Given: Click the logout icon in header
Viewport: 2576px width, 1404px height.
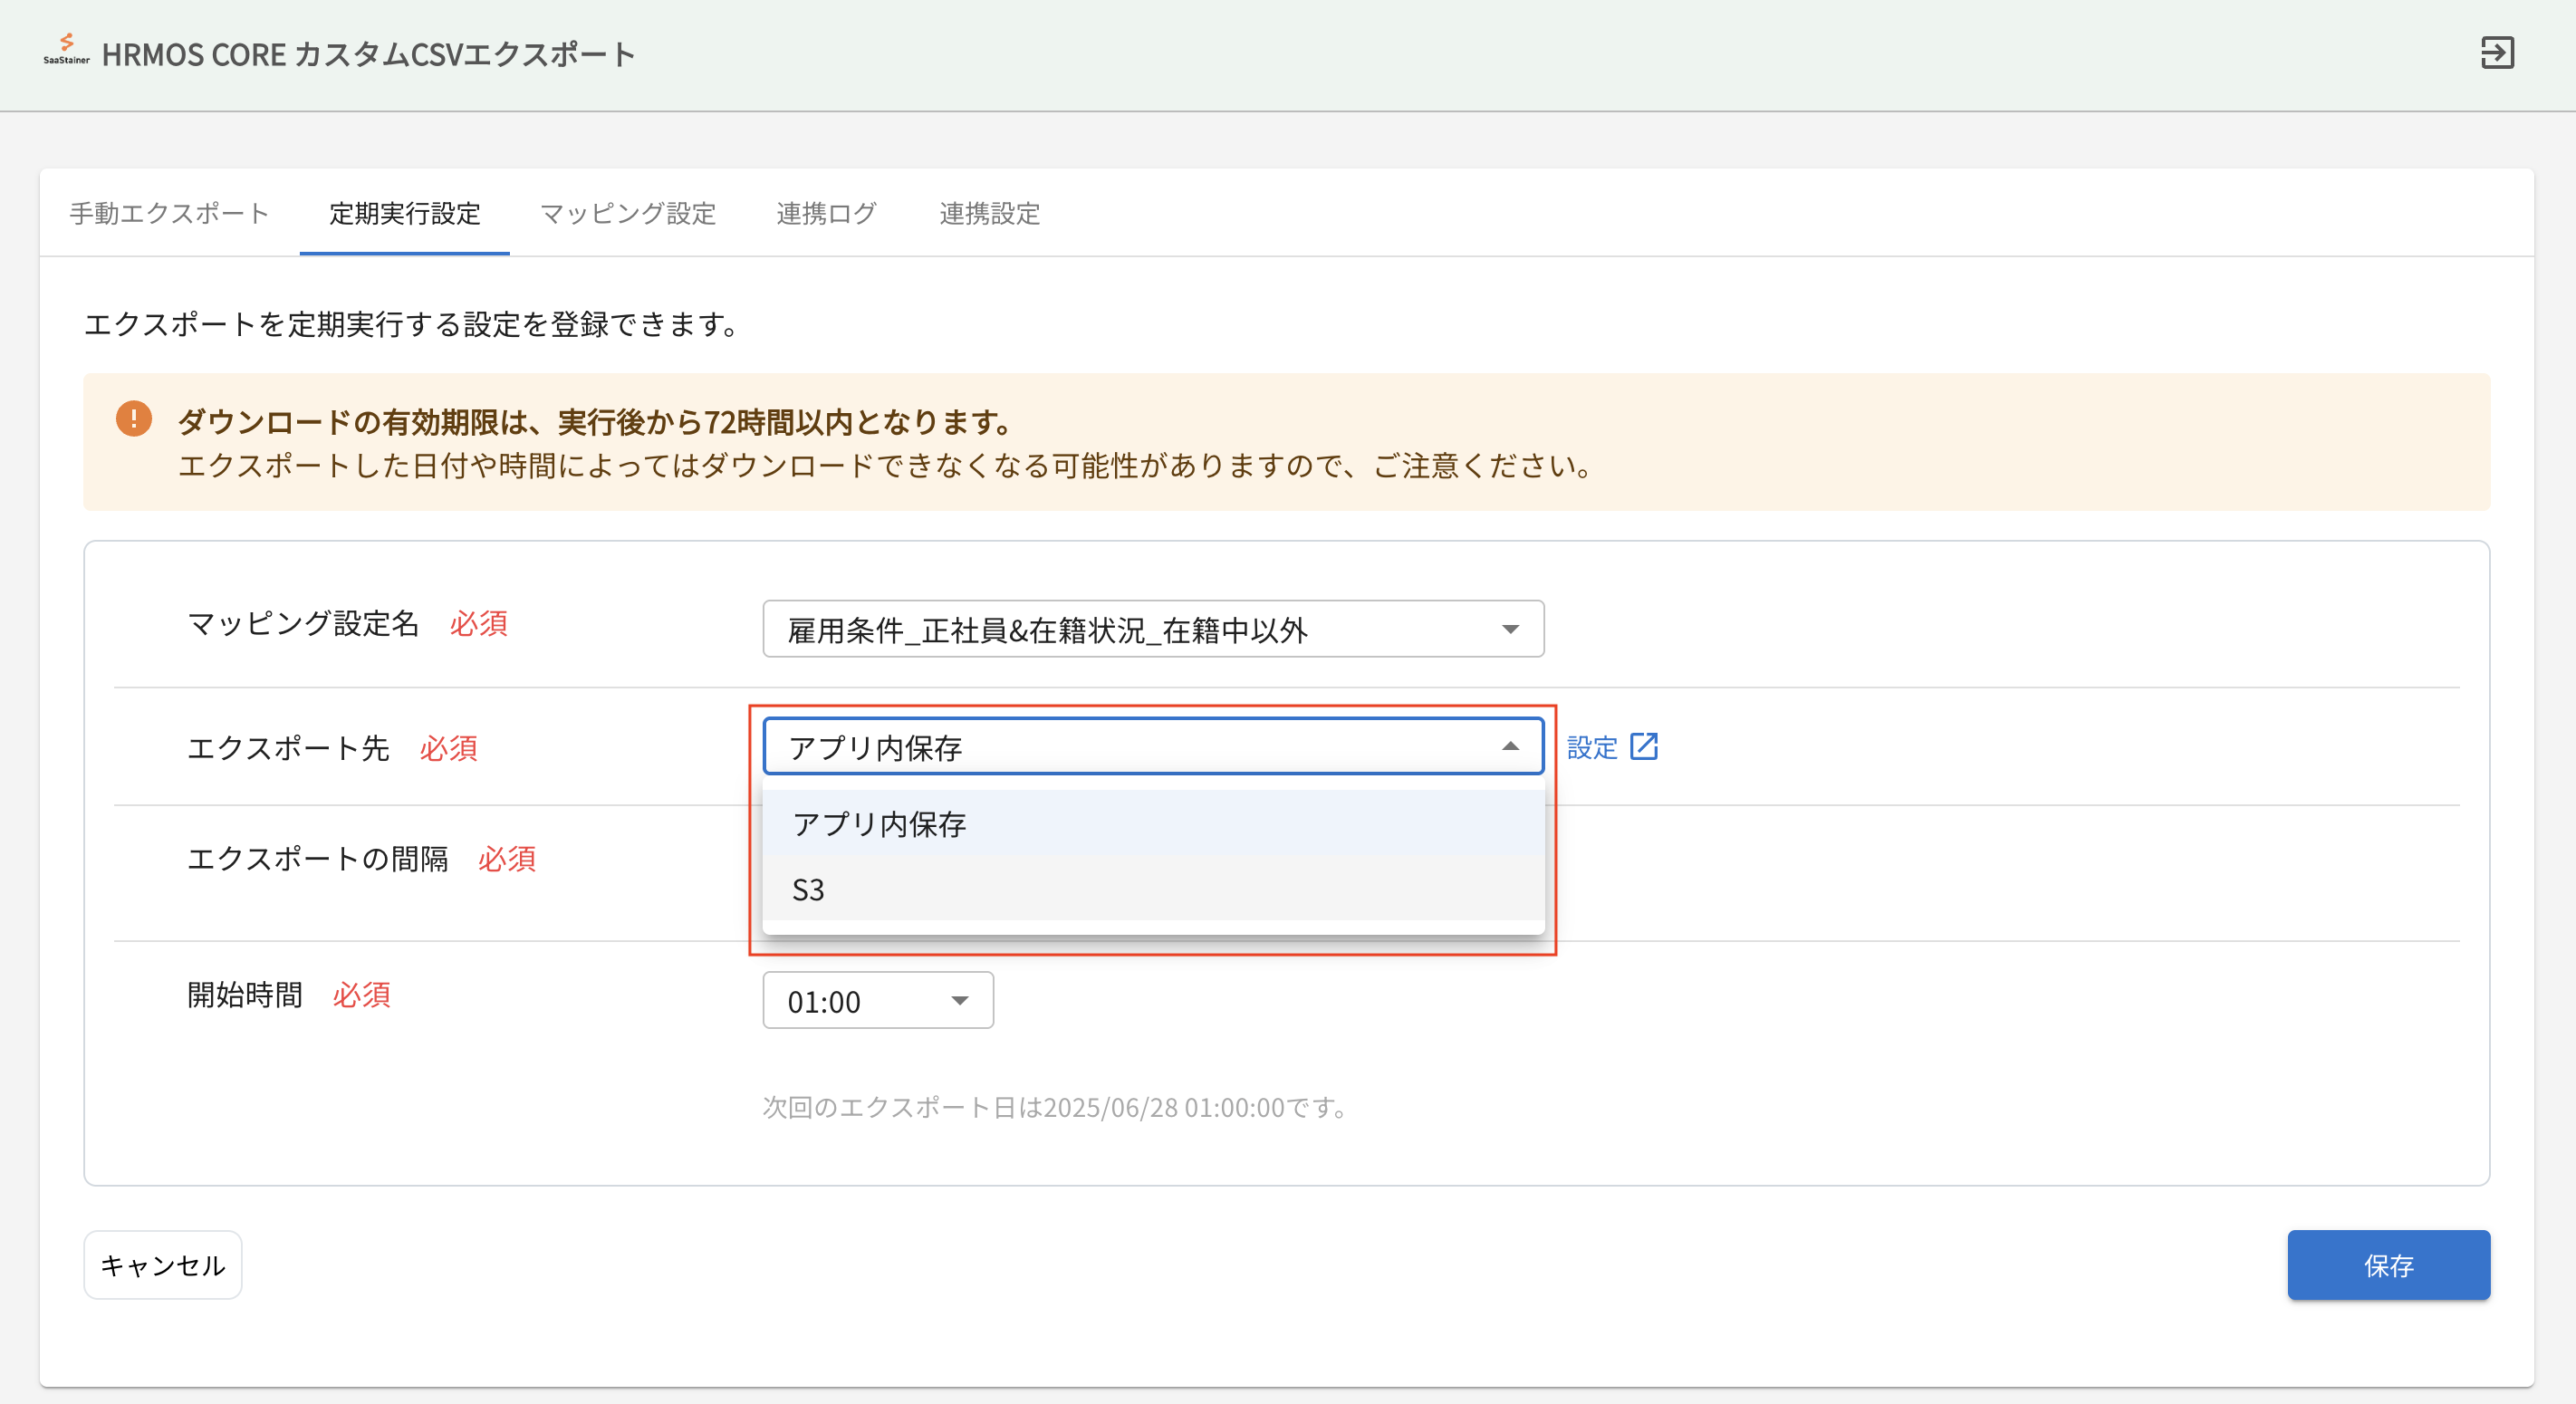Looking at the screenshot, I should click(x=2497, y=53).
